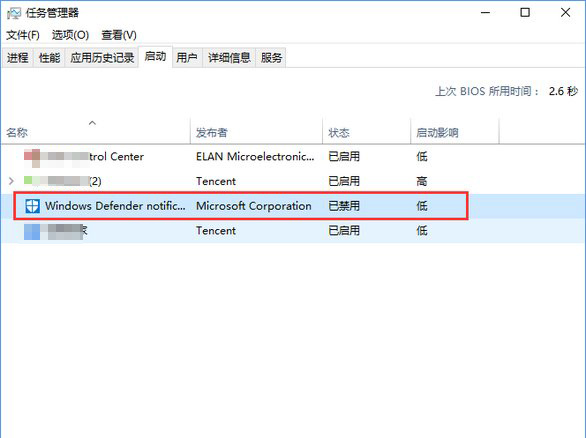The image size is (586, 438).
Task: Click the icon beside the Control Center entry
Action: coord(32,157)
